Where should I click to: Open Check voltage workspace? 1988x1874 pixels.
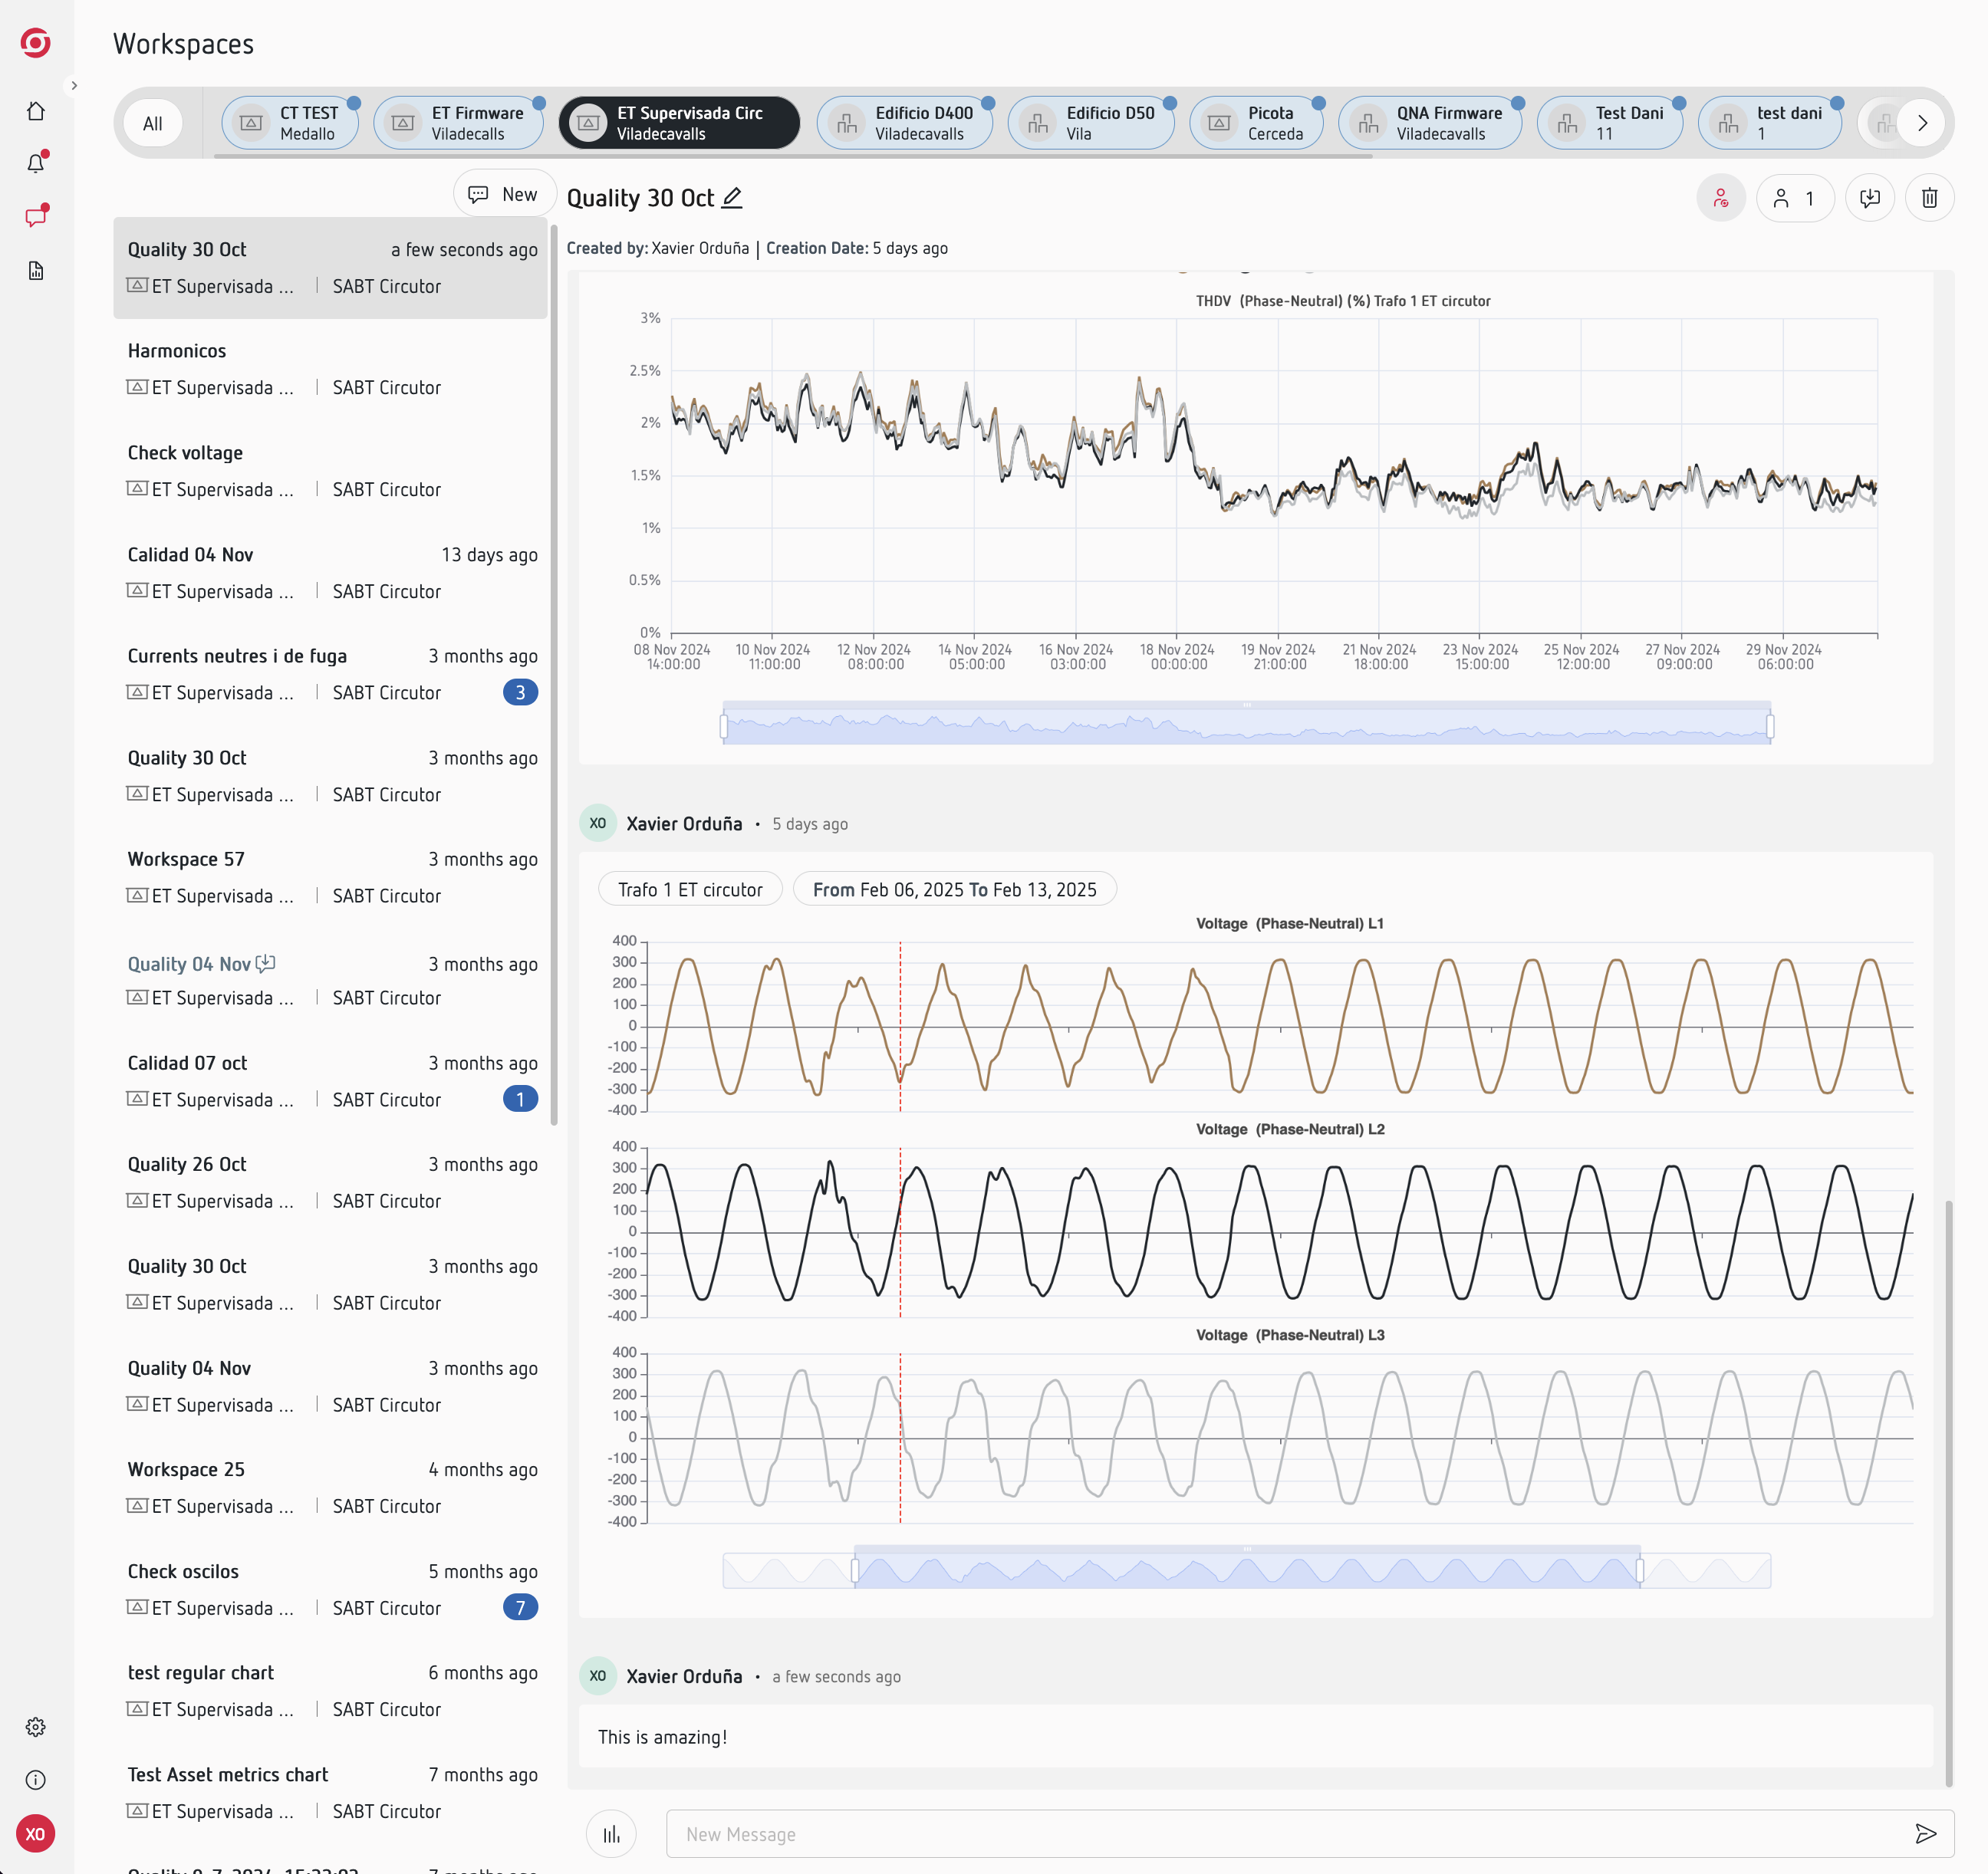[x=330, y=471]
